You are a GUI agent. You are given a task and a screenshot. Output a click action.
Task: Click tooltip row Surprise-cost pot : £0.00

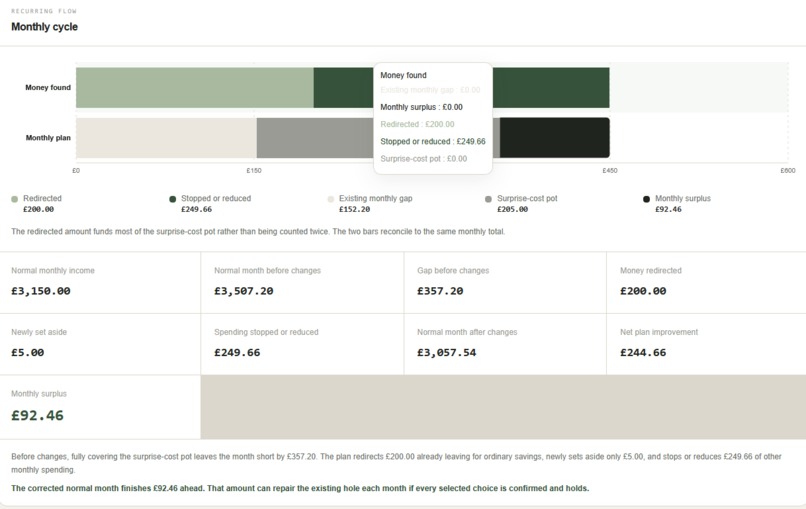coord(424,158)
